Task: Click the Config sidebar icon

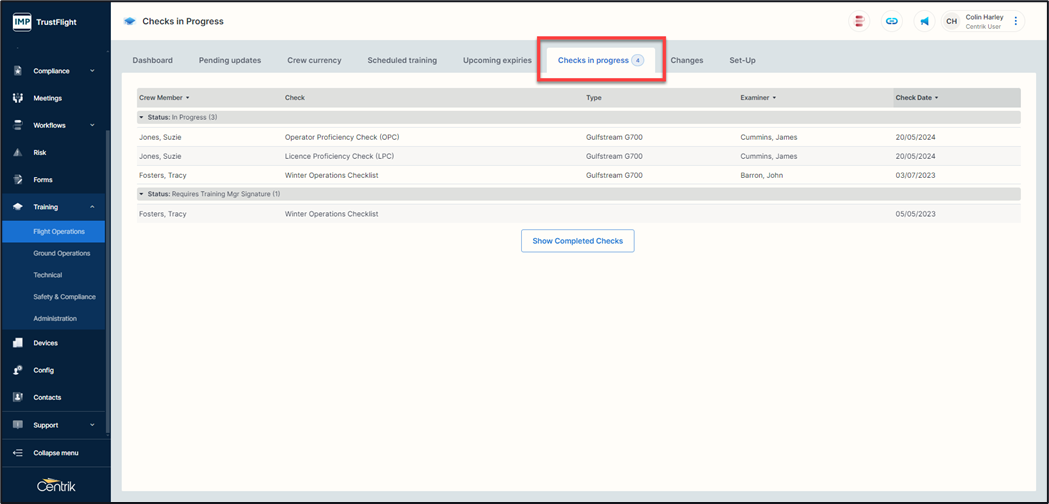Action: [x=18, y=370]
